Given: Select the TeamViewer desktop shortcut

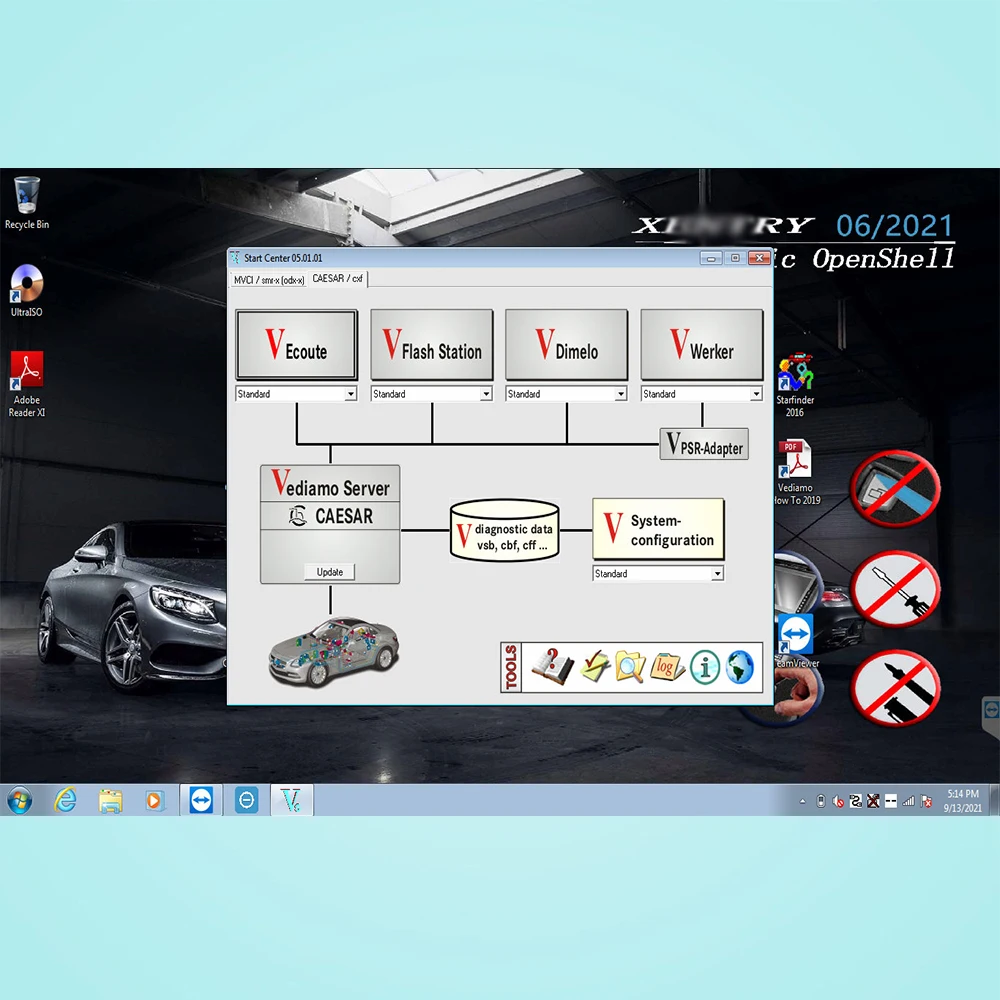Looking at the screenshot, I should point(796,641).
